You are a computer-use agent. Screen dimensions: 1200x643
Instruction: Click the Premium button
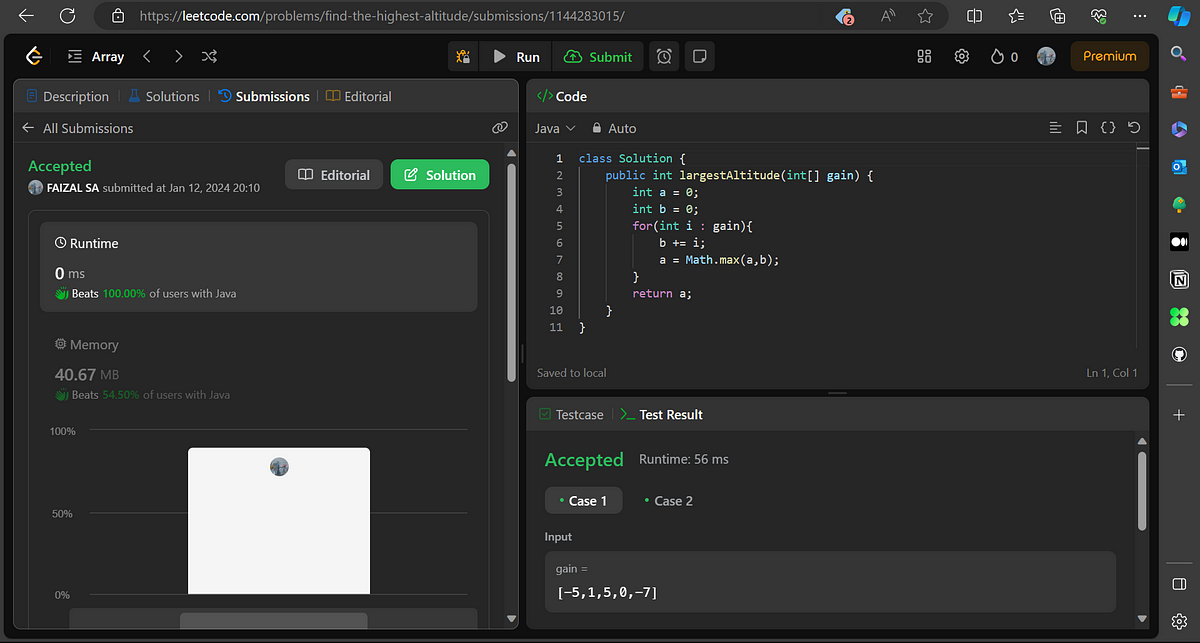tap(1109, 57)
